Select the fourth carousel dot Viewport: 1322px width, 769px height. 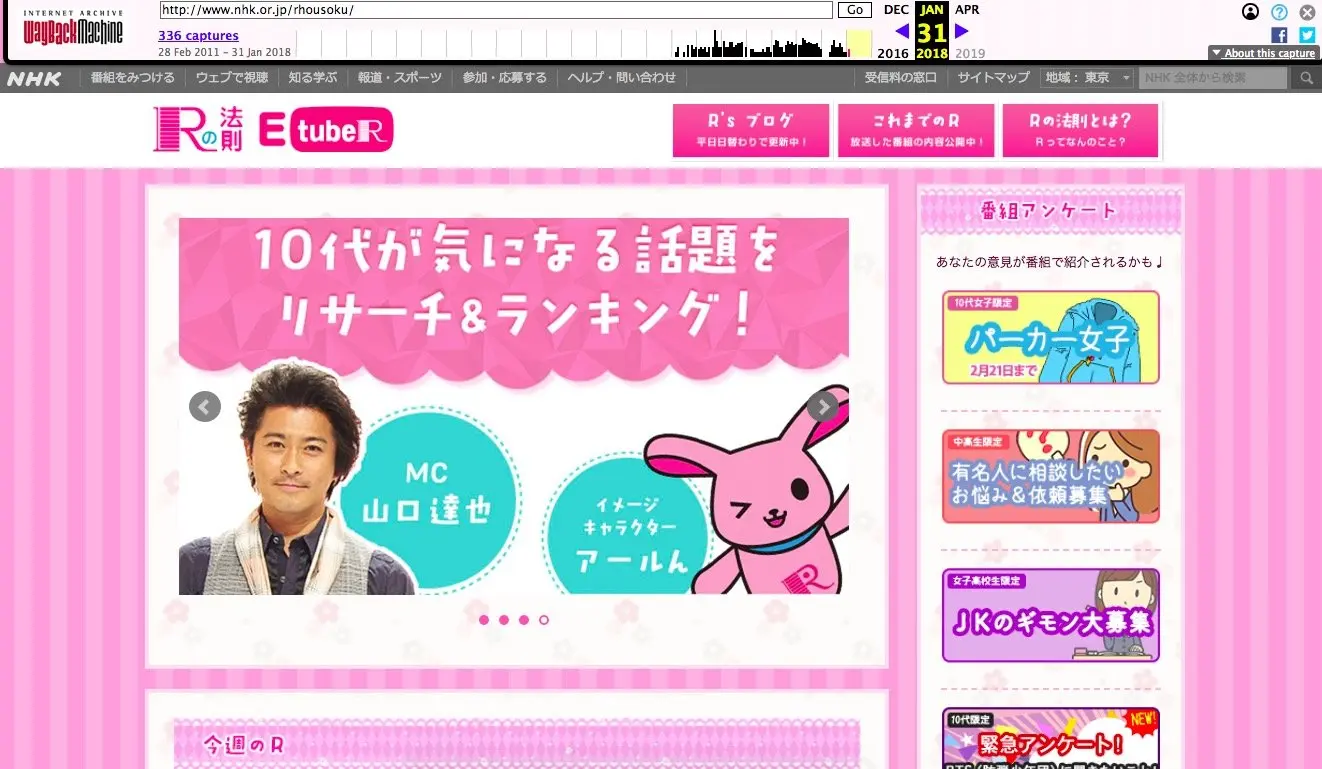pyautogui.click(x=544, y=620)
